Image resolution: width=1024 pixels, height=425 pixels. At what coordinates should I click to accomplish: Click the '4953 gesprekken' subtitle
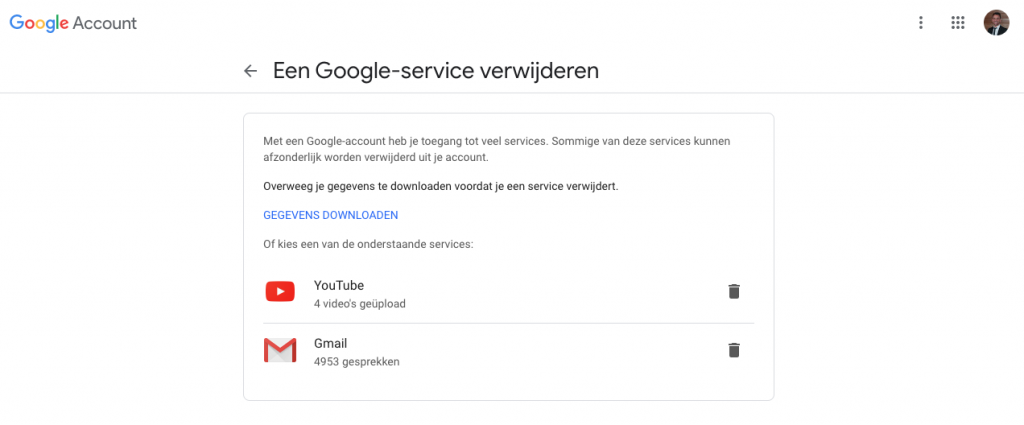357,361
